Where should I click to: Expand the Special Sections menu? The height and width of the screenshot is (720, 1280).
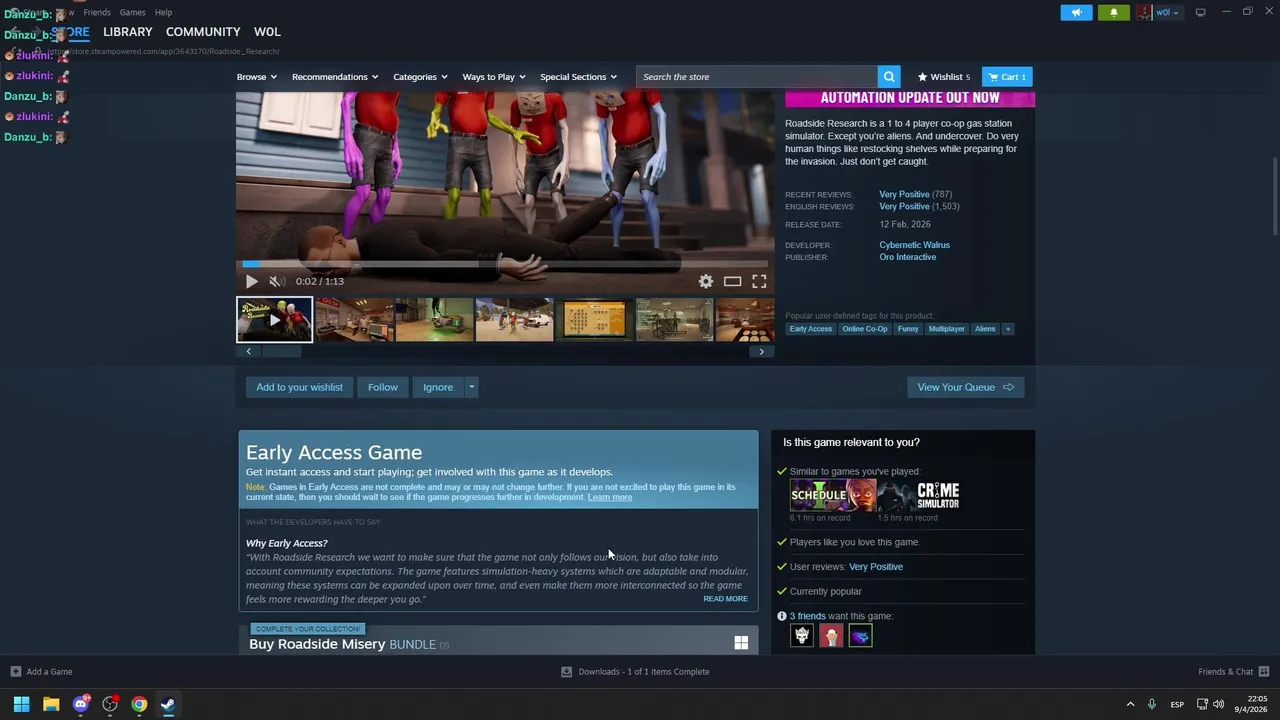pyautogui.click(x=578, y=77)
